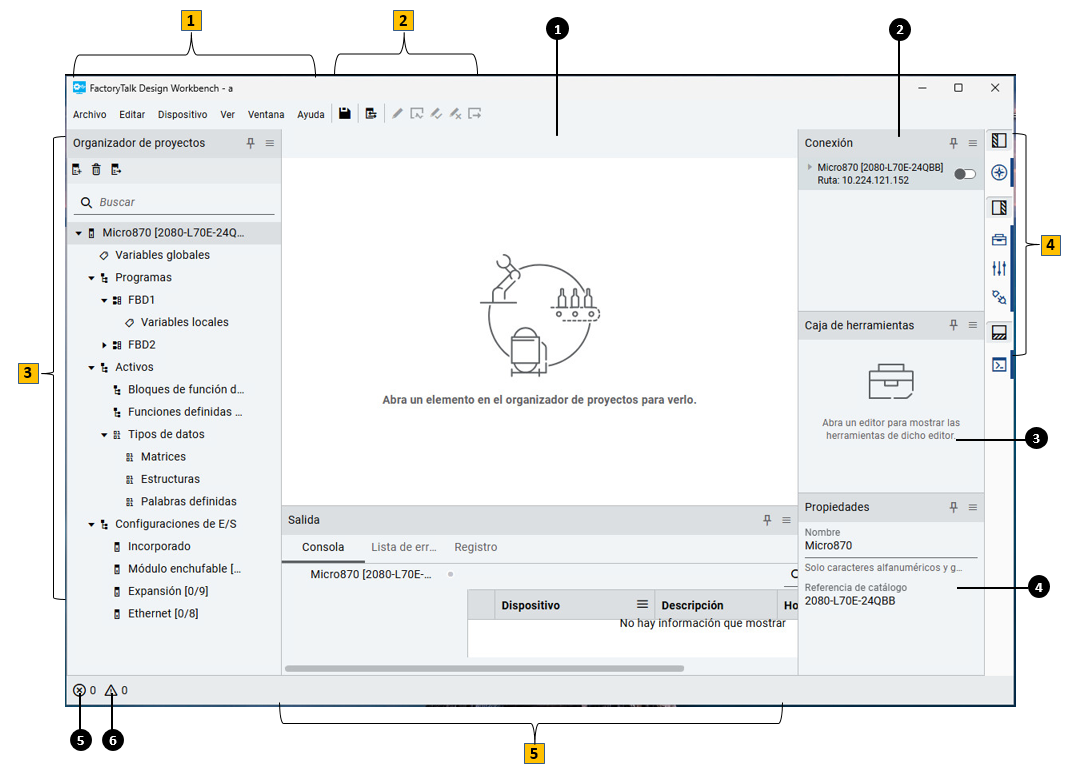Open Organizador de proyectos panel menu
Screen dimensions: 1065x768
point(270,143)
